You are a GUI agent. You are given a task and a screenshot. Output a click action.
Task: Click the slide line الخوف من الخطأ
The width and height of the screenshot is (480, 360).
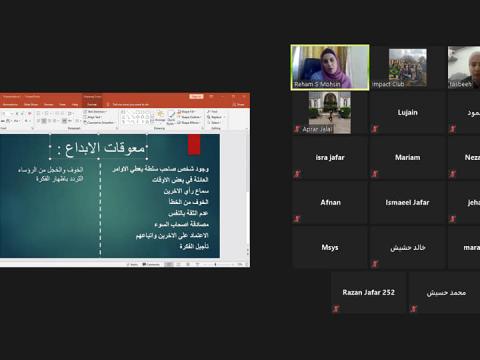pos(188,202)
